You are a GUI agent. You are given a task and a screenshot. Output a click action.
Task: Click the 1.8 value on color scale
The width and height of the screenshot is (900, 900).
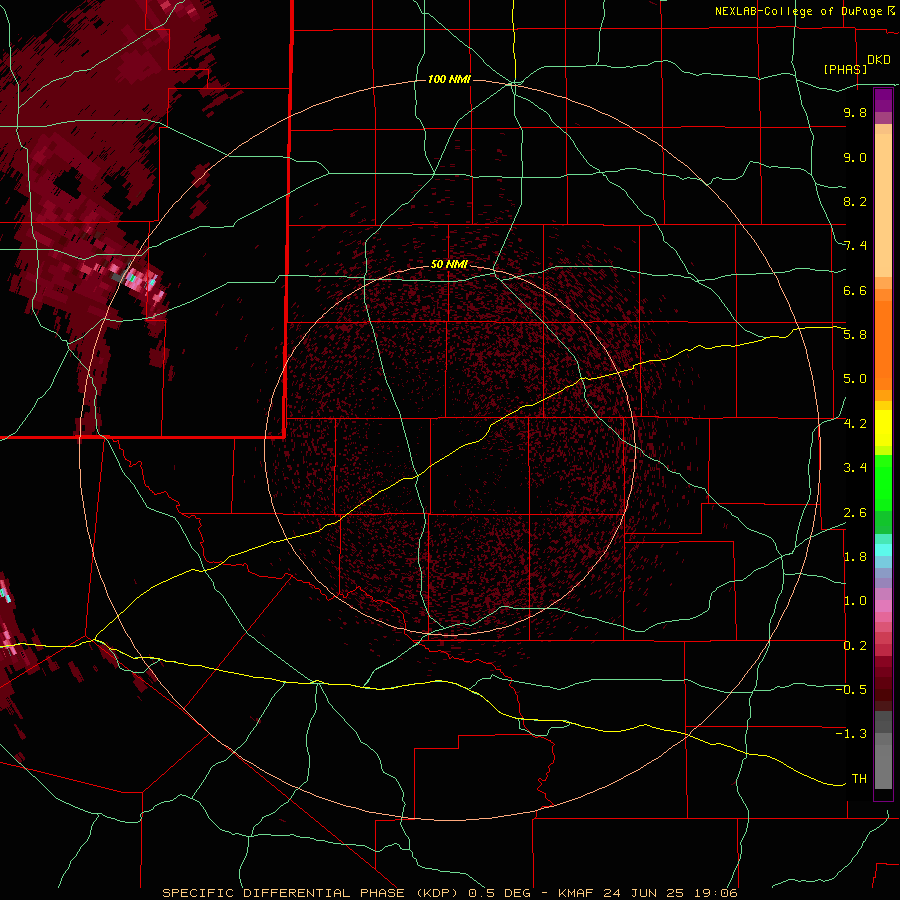pyautogui.click(x=855, y=557)
